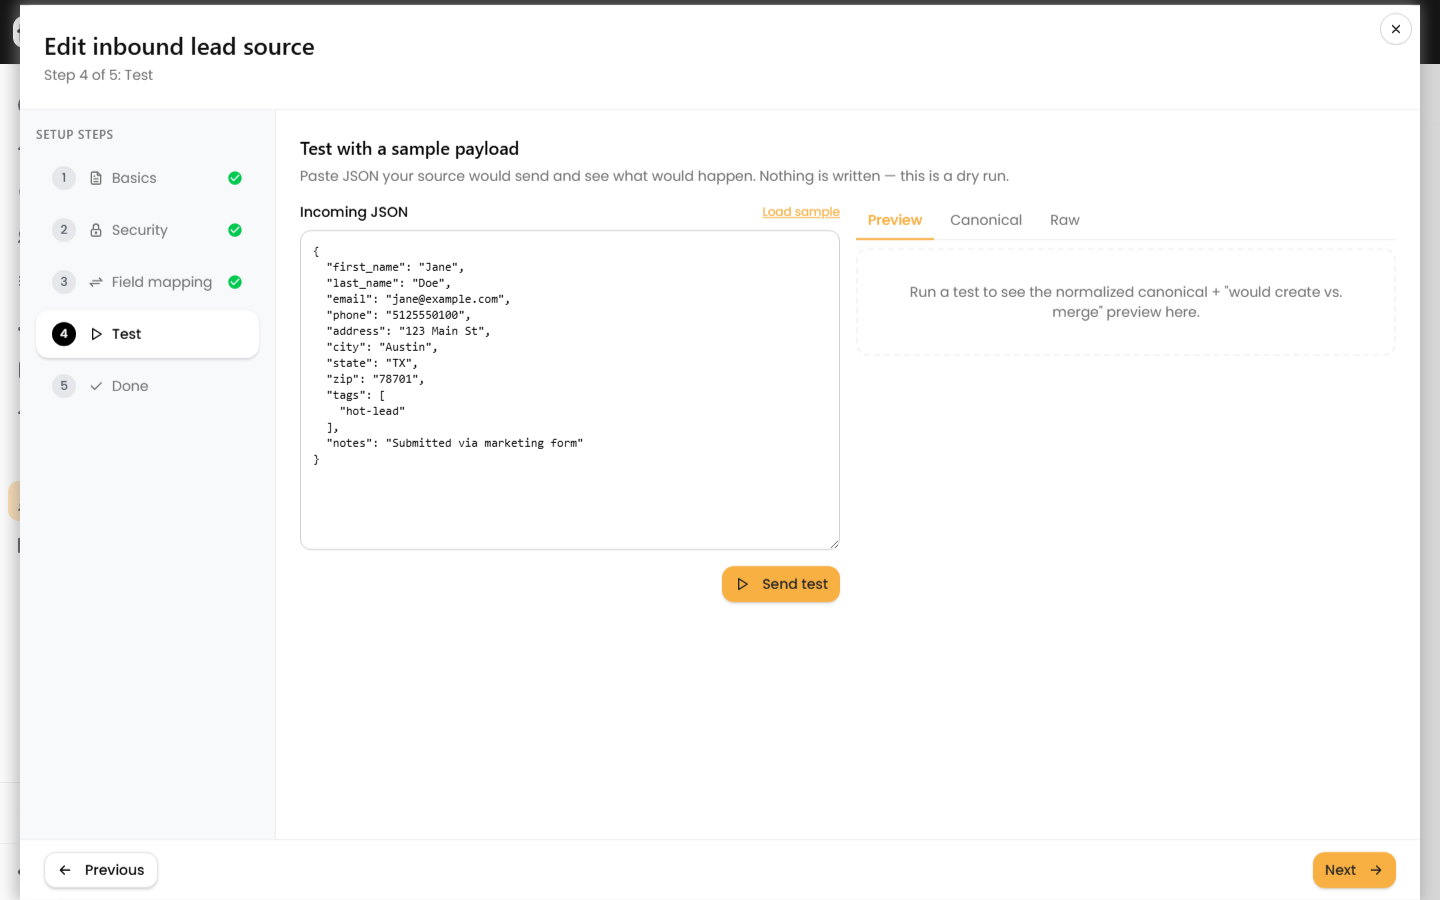1440x900 pixels.
Task: Switch to the Preview tab
Action: coord(895,220)
